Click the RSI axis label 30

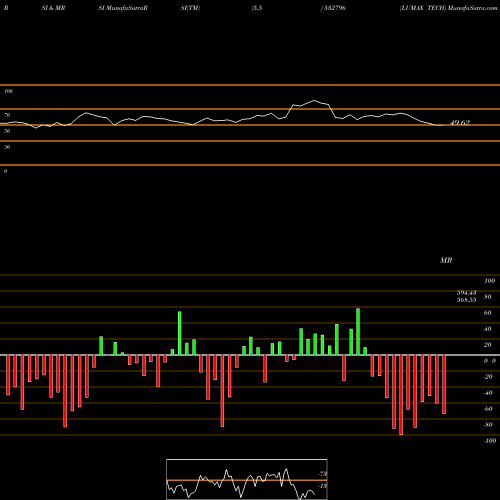[x=7, y=147]
